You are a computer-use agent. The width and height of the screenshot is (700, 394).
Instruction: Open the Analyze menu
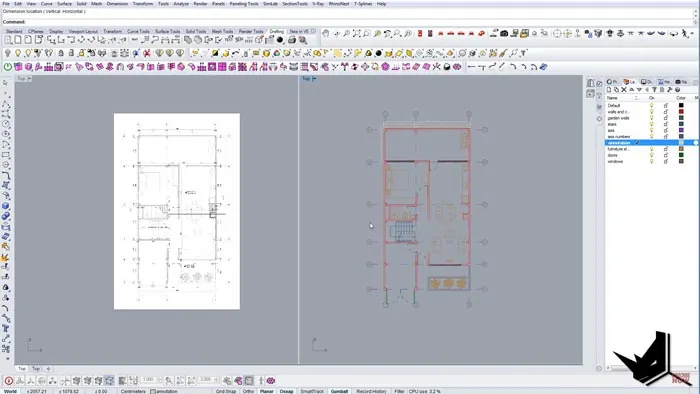point(181,4)
